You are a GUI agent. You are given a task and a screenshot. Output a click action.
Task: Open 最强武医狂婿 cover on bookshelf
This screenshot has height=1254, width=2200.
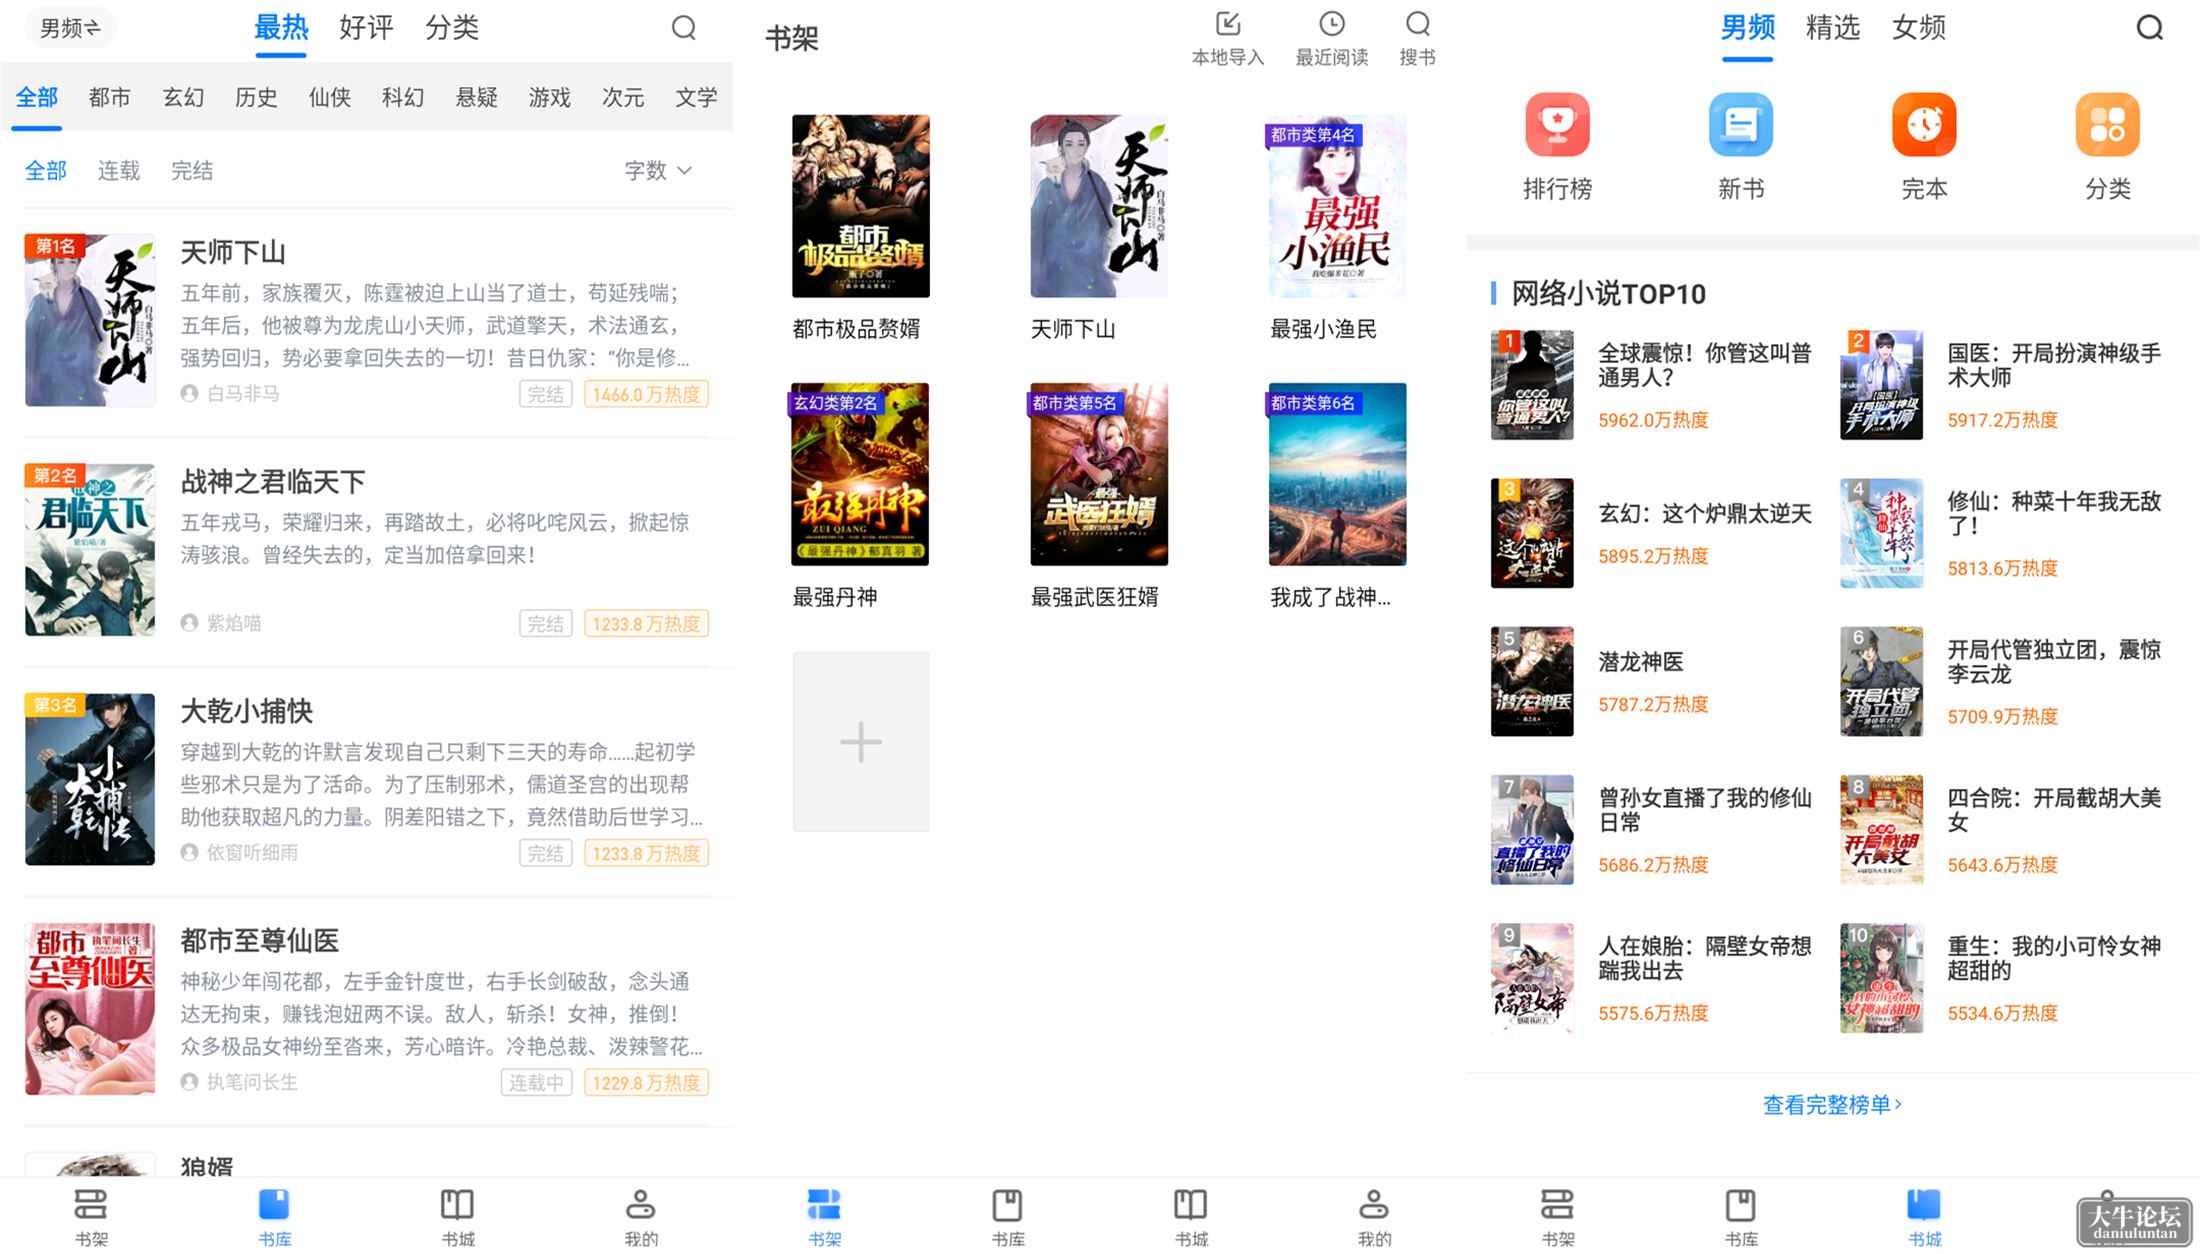click(x=1099, y=474)
